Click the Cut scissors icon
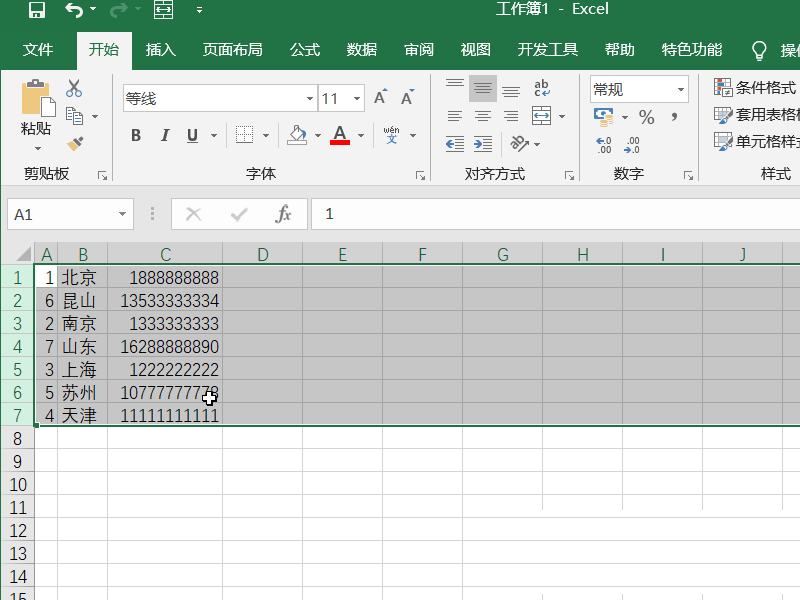800x600 pixels. 74,88
